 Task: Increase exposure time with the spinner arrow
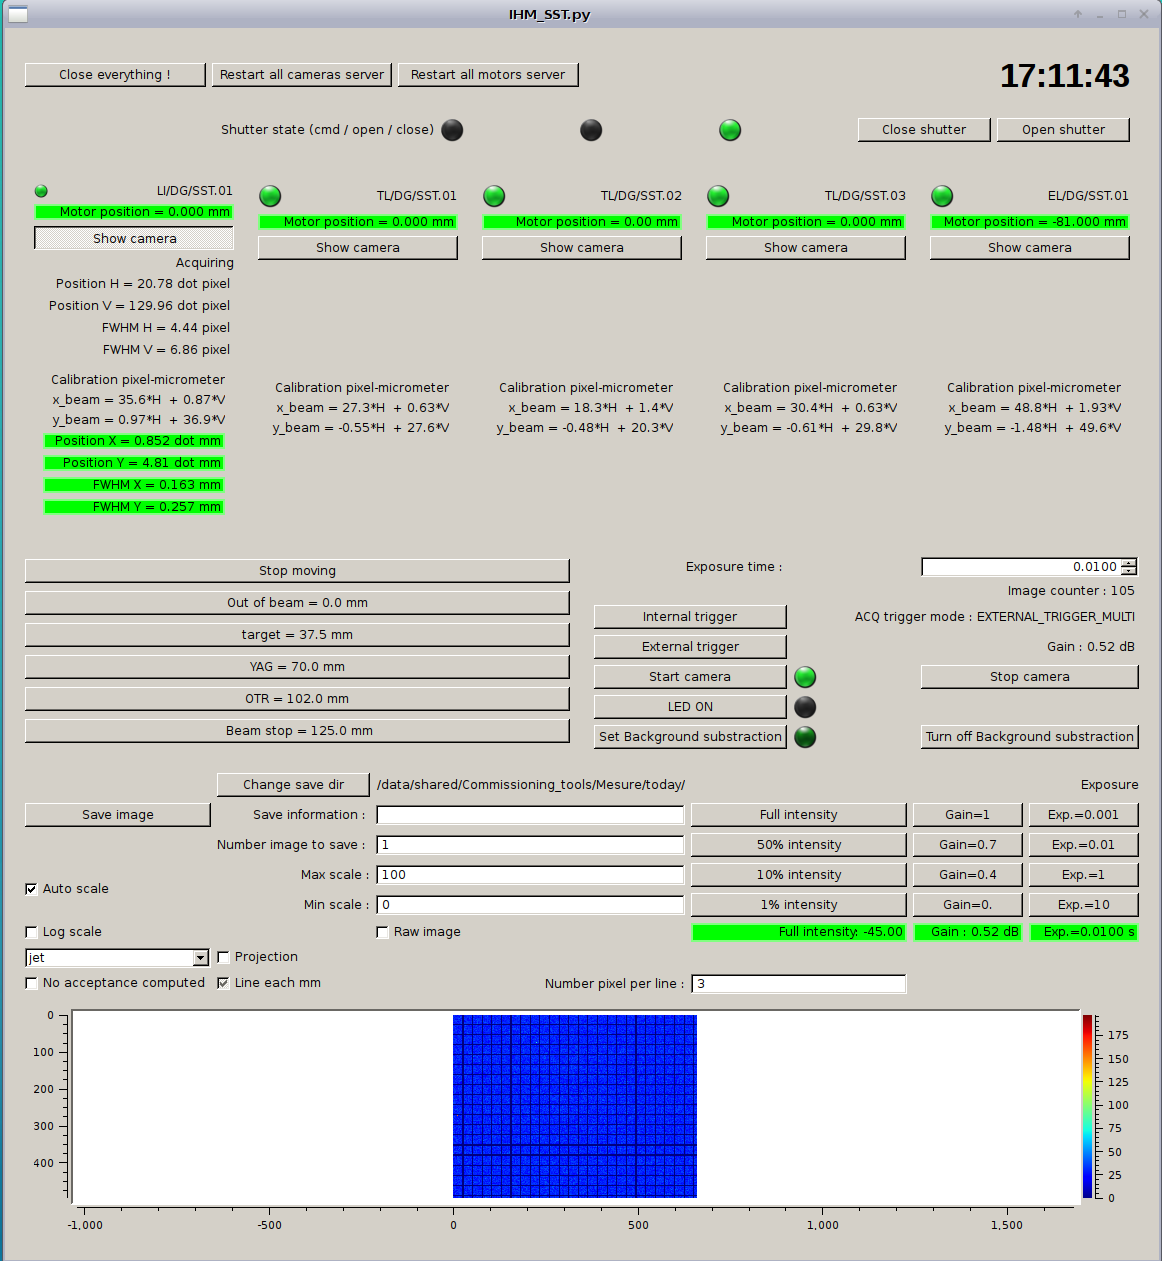1129,563
